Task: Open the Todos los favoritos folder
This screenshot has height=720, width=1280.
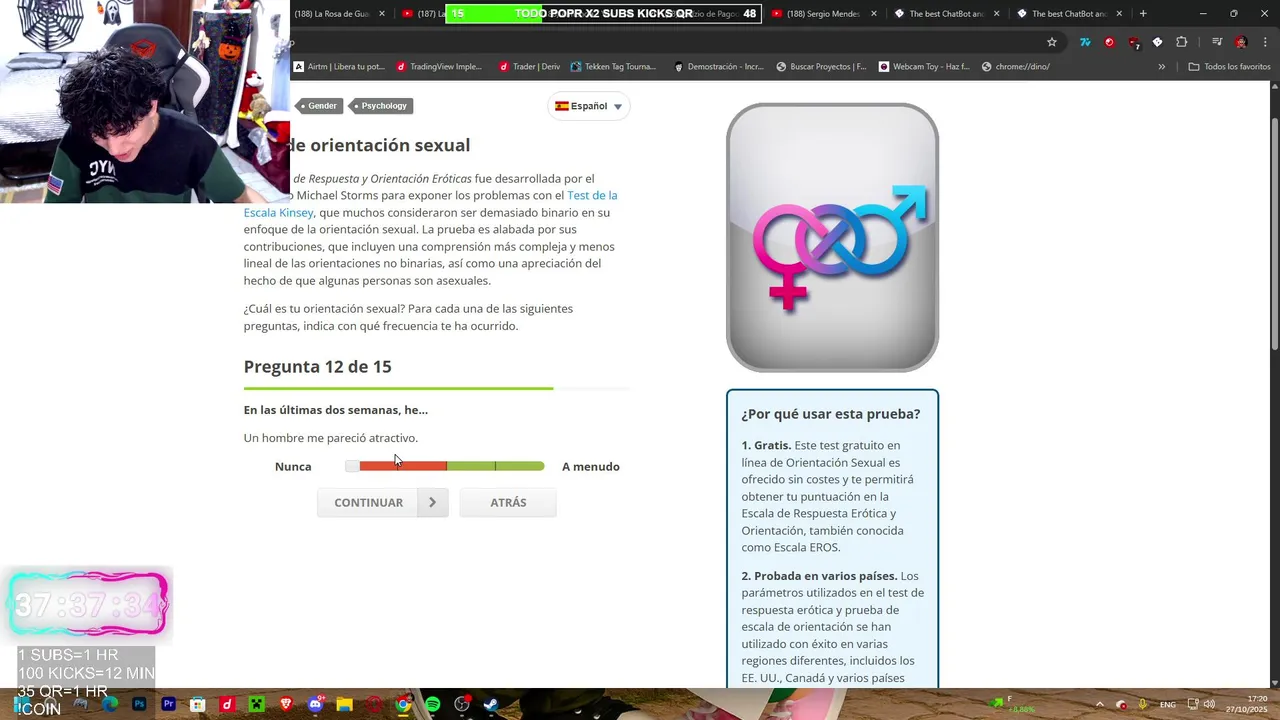Action: click(x=1230, y=67)
